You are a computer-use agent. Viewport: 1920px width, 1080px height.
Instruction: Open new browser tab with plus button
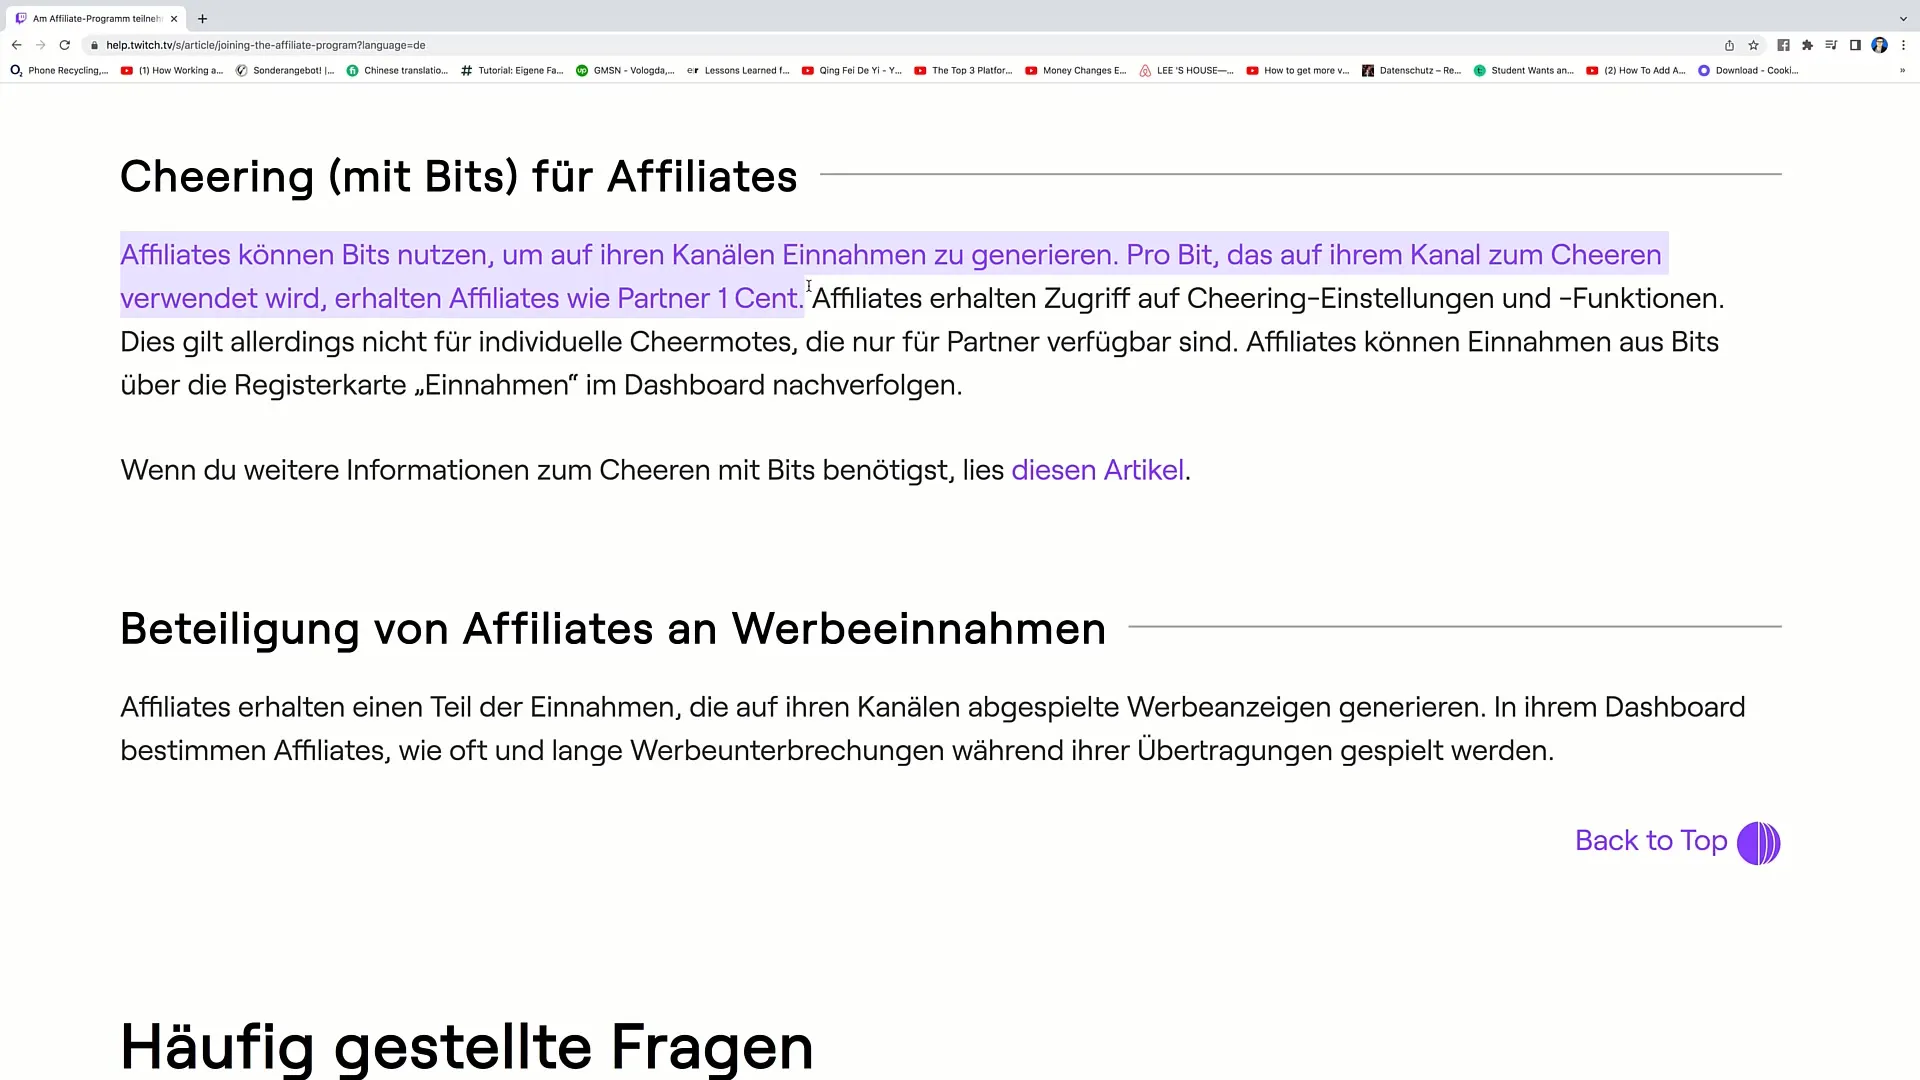(202, 18)
